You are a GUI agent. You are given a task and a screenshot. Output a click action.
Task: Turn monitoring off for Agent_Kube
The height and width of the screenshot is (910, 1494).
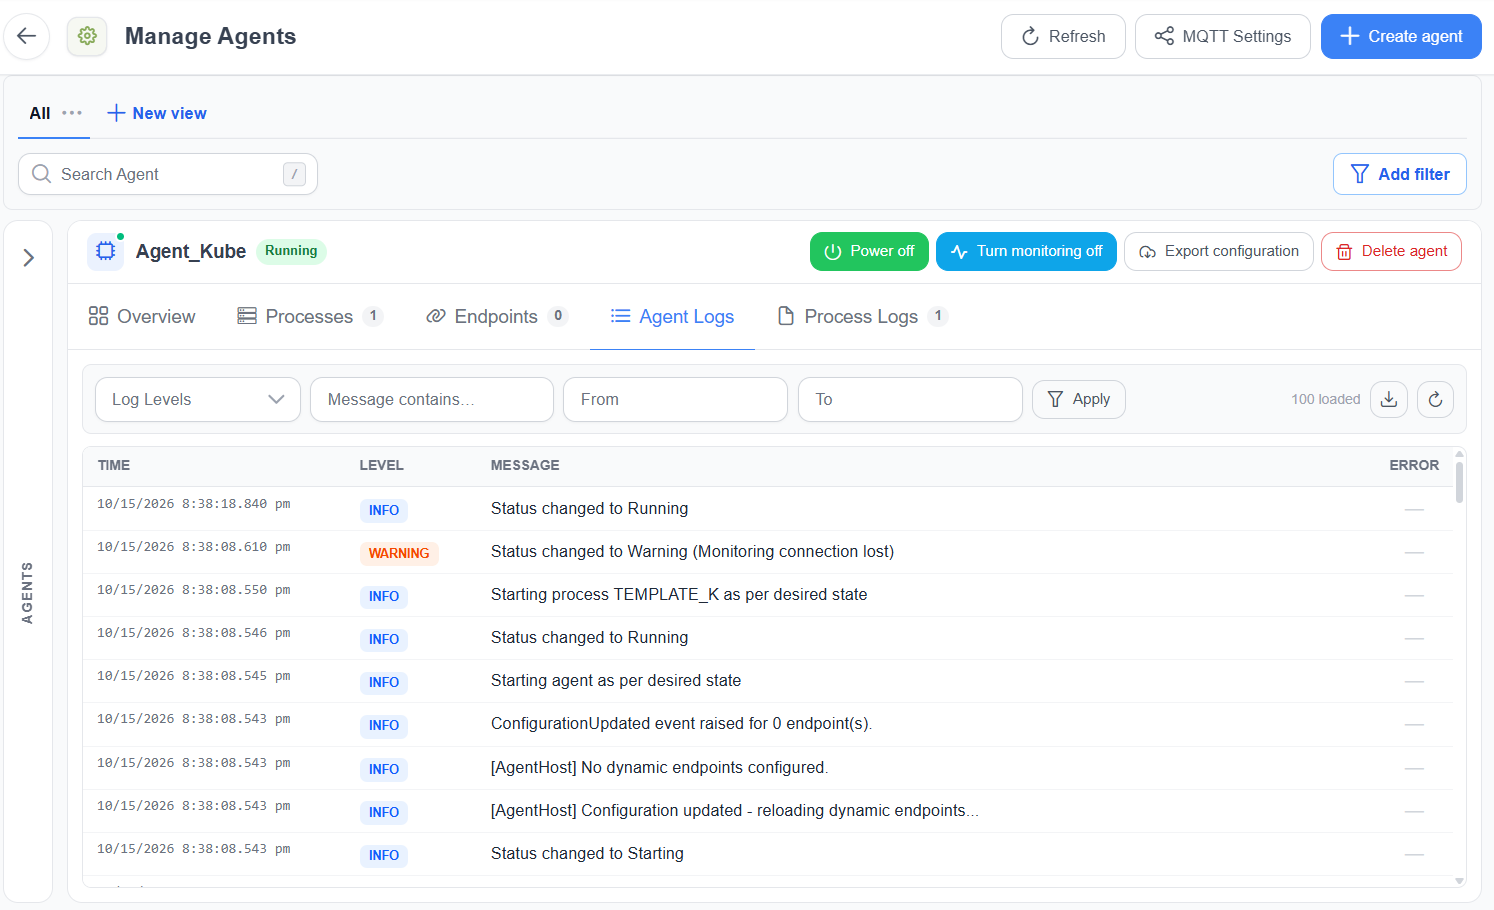1026,251
